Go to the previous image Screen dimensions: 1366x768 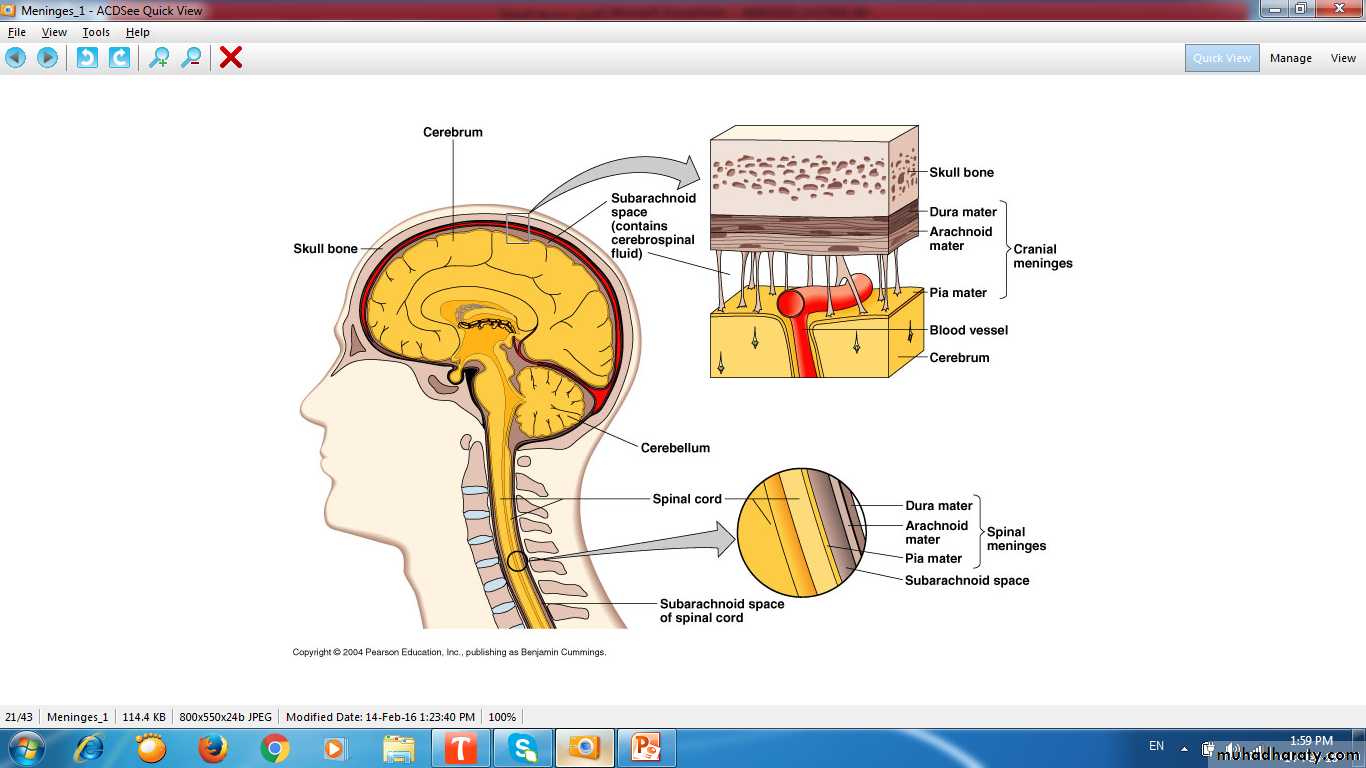click(x=16, y=58)
